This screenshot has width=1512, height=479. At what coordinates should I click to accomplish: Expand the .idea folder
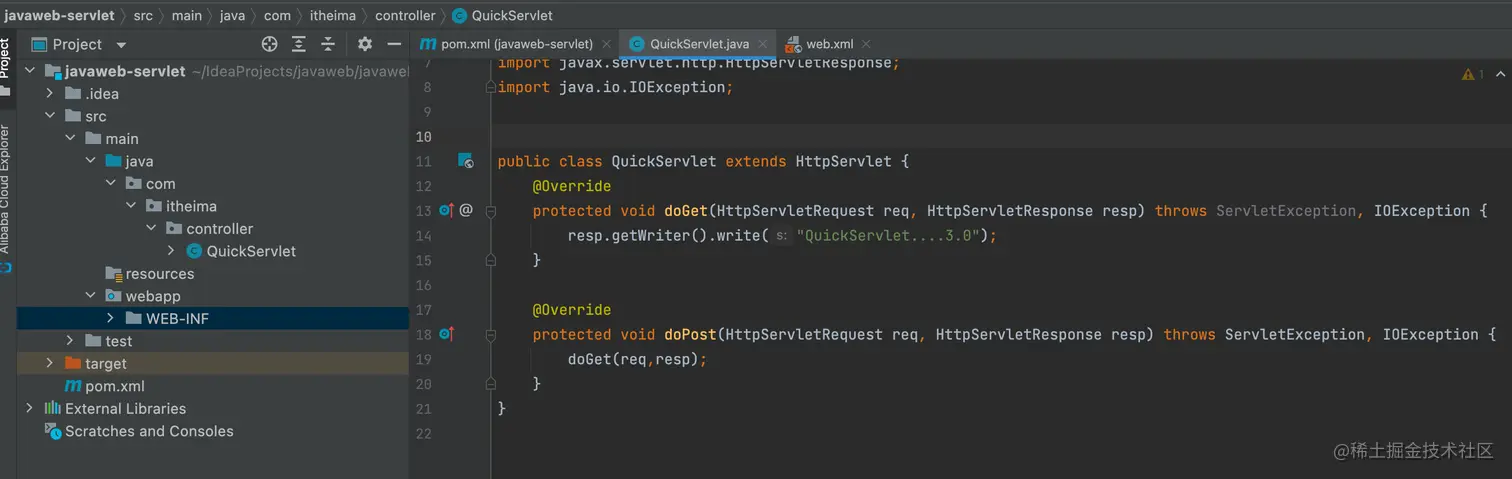50,94
